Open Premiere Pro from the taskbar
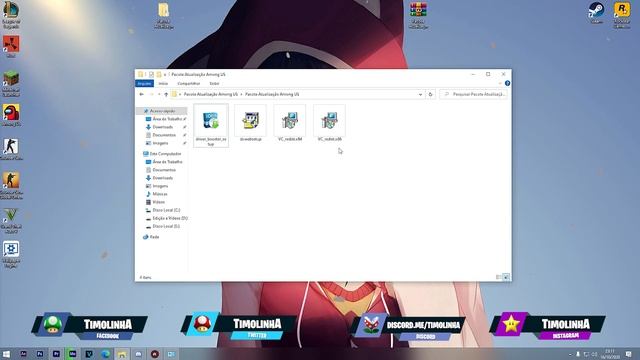This screenshot has height=360, width=640. tap(56, 354)
